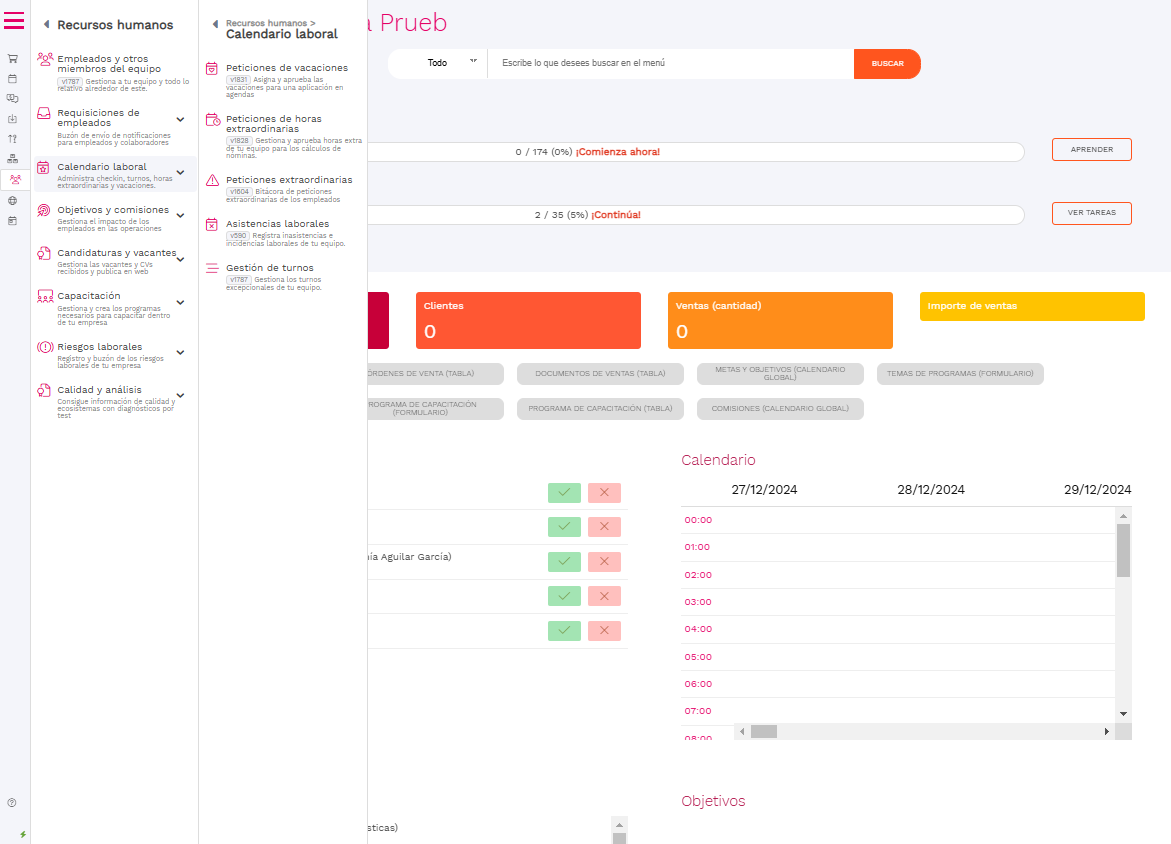Open Gestión de turnos menu item
This screenshot has height=844, width=1171.
[x=269, y=268]
